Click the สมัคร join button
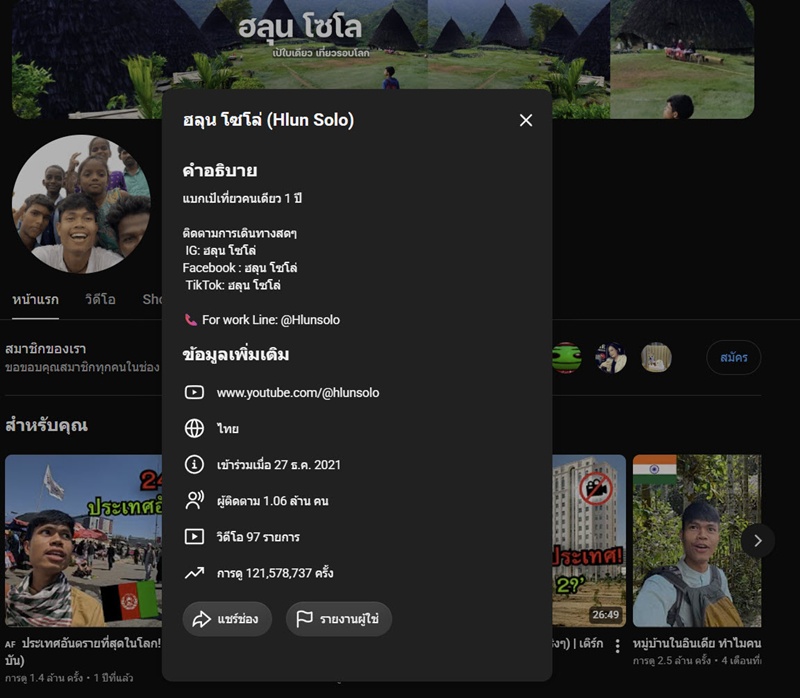The image size is (800, 698). 734,358
